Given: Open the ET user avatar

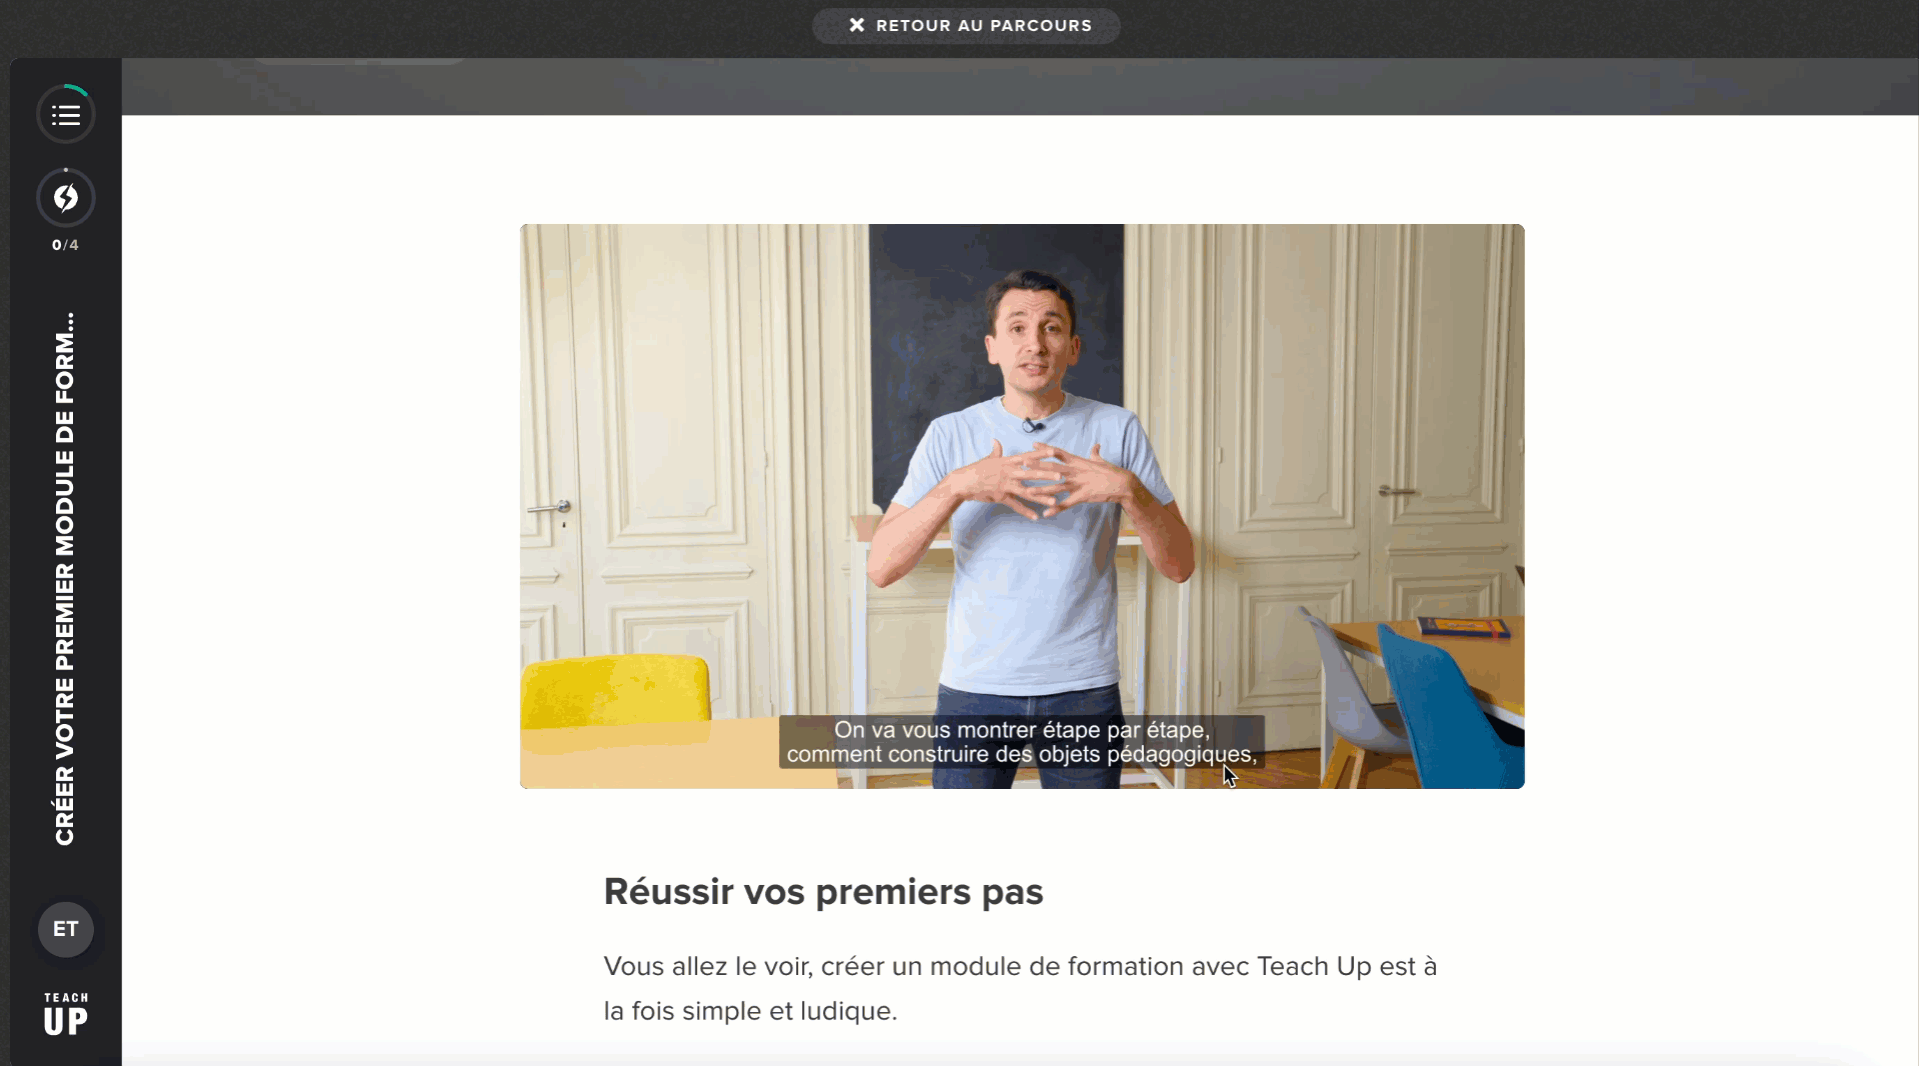Looking at the screenshot, I should tap(66, 929).
